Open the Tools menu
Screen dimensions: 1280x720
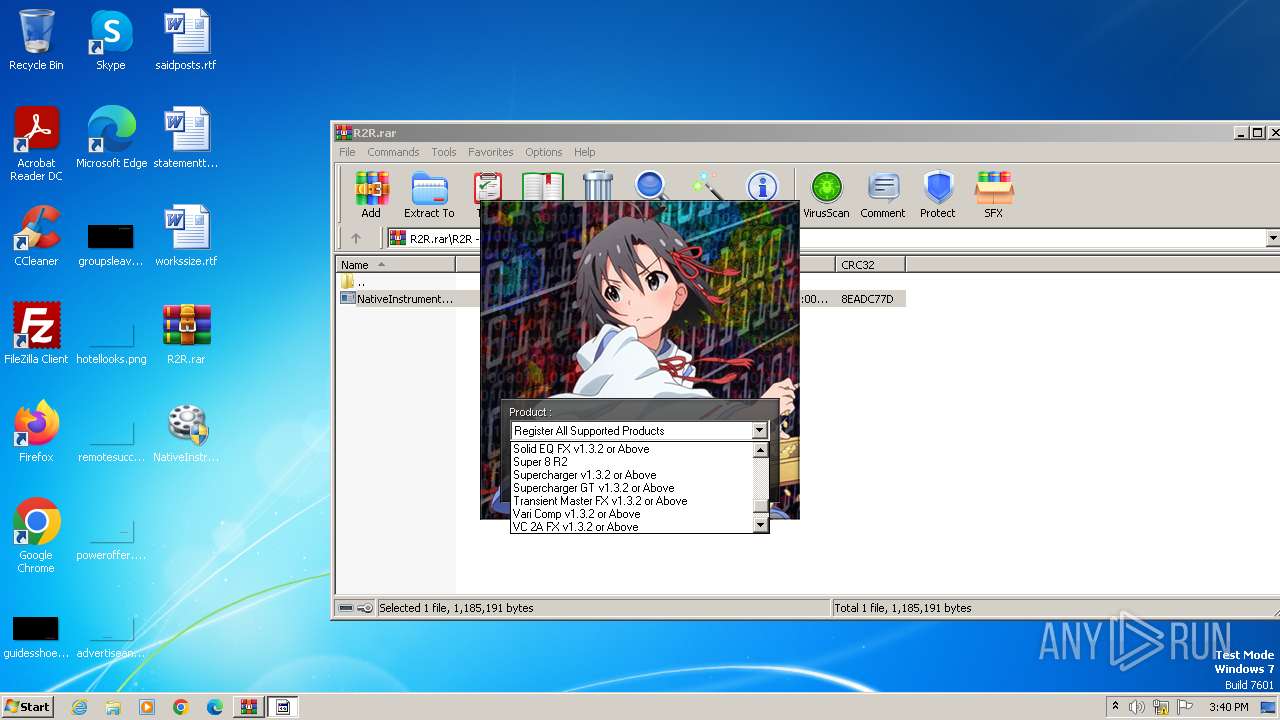[x=444, y=152]
